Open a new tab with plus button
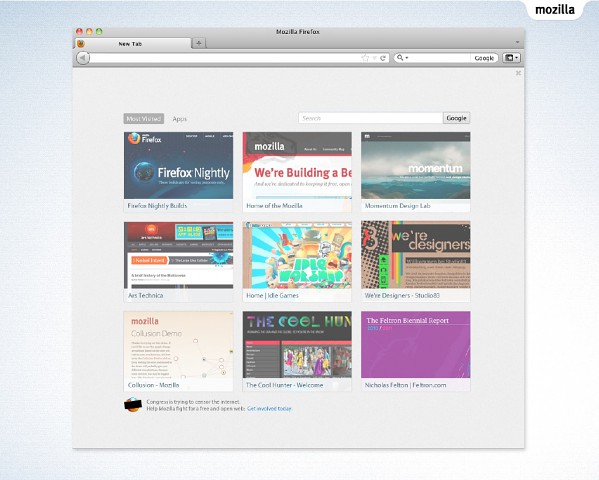 [199, 43]
